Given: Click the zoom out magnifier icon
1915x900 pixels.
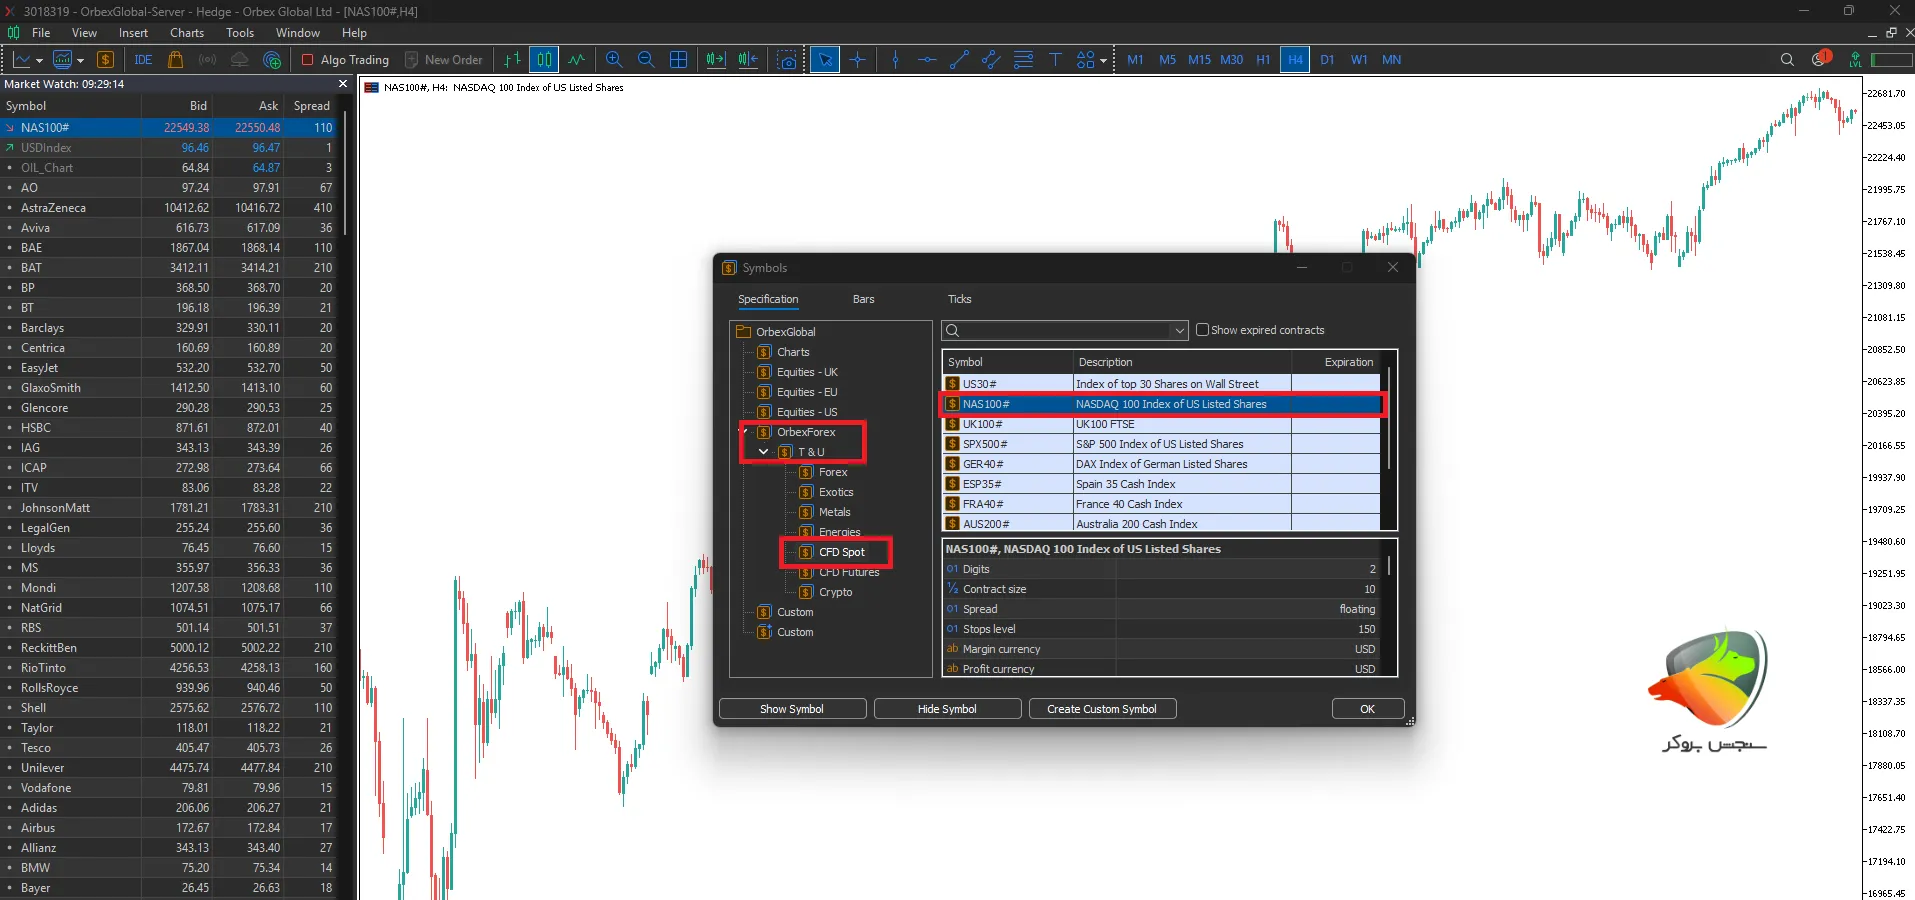Looking at the screenshot, I should coord(646,60).
